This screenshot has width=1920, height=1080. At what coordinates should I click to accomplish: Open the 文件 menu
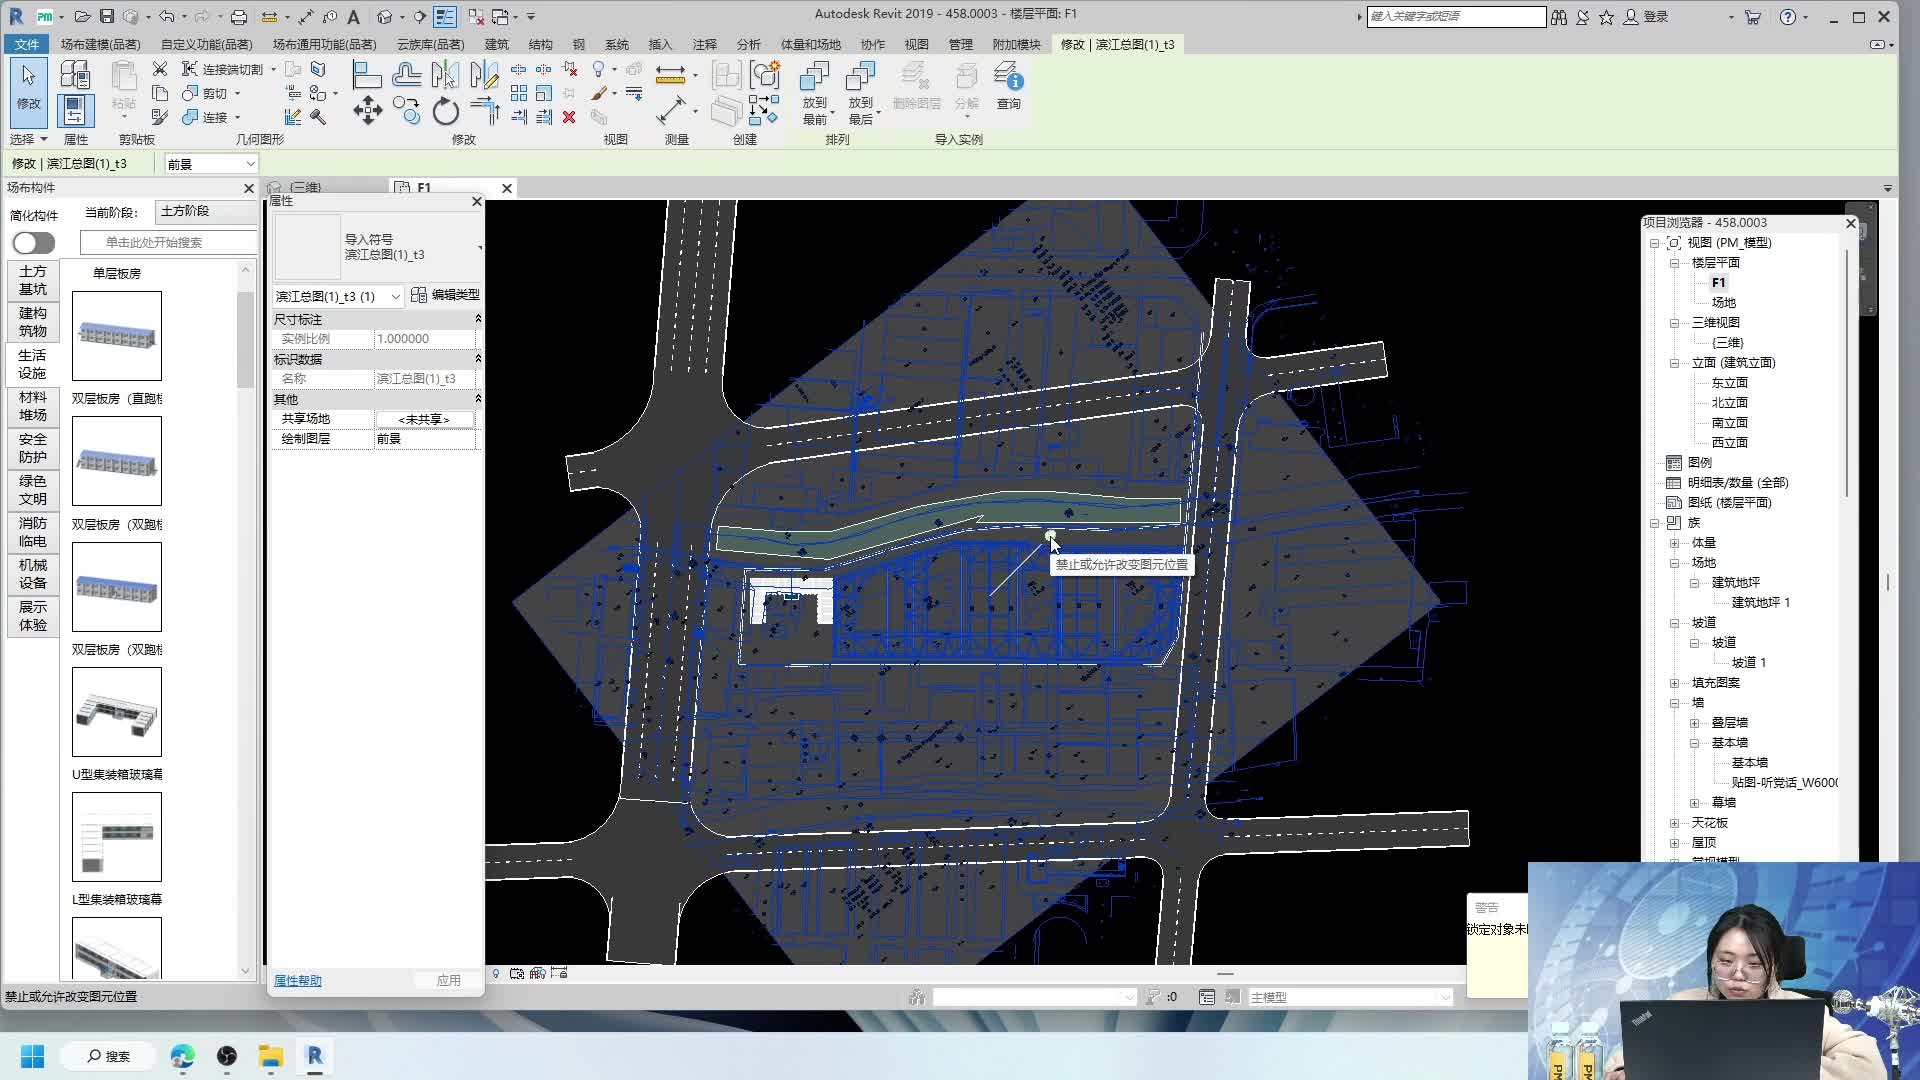(x=27, y=44)
